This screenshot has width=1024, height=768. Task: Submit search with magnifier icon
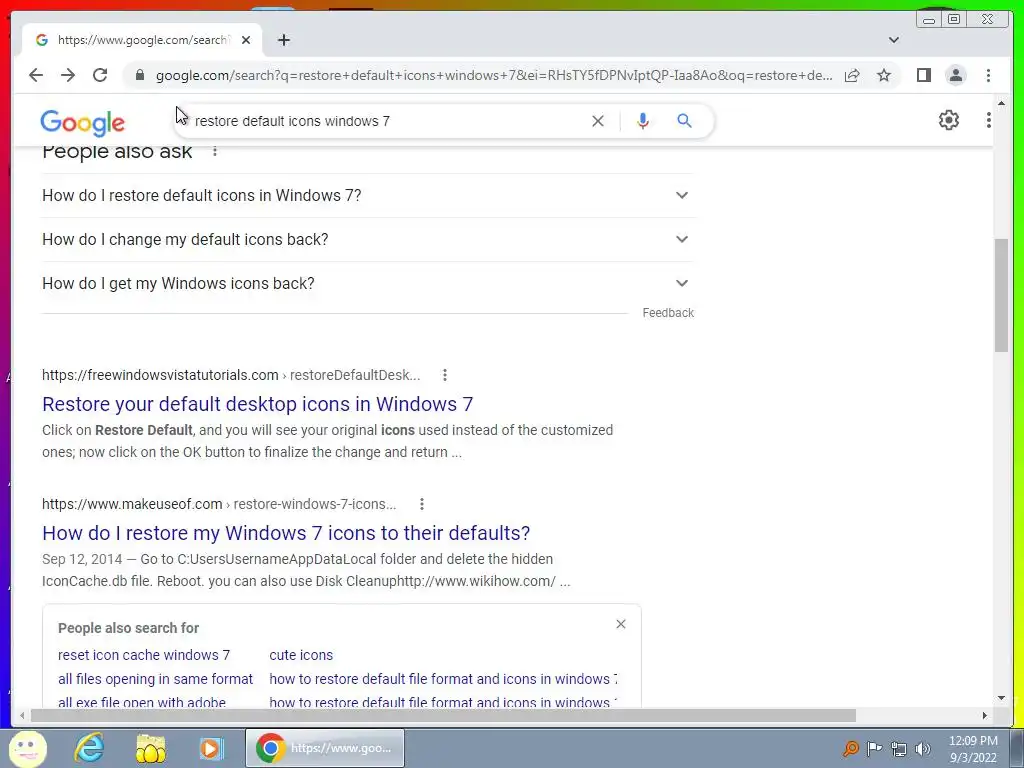click(684, 121)
